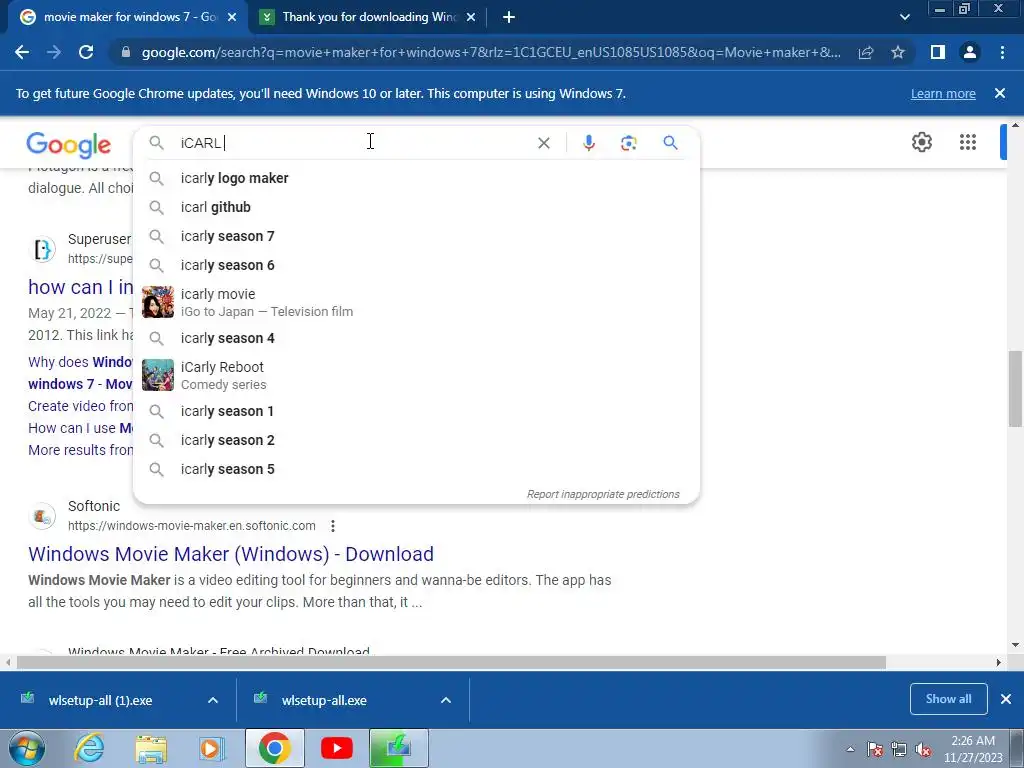Pick the 'icarly season 5' suggestion
1024x768 pixels.
pyautogui.click(x=416, y=469)
